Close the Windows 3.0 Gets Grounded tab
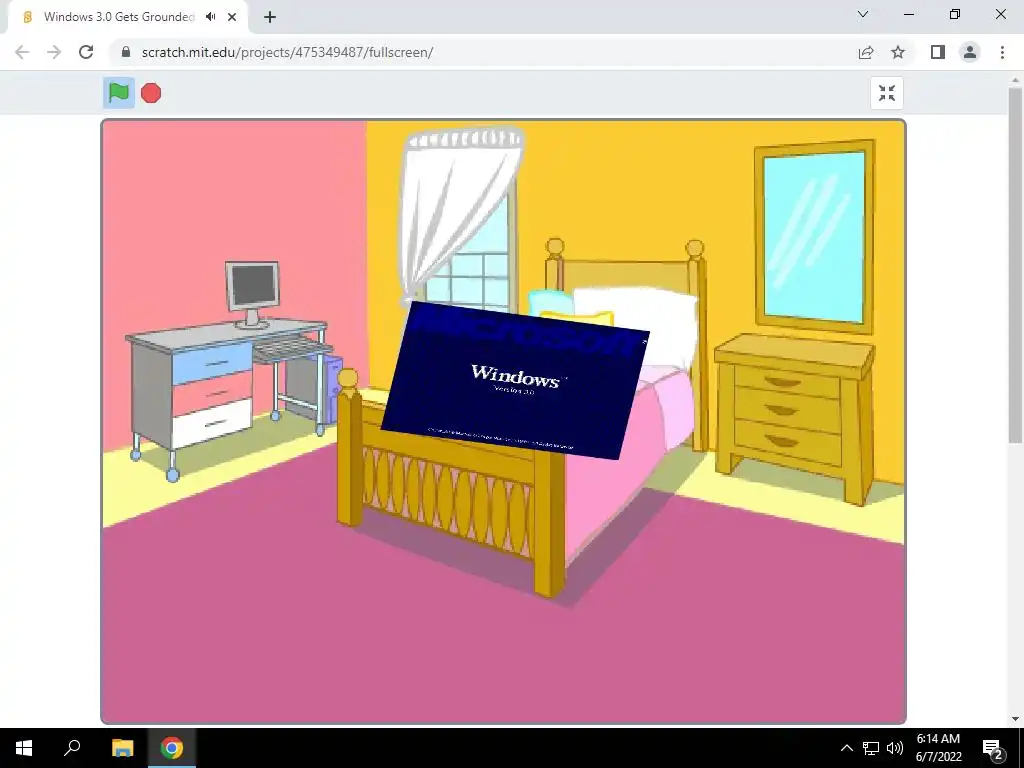1024x768 pixels. (x=232, y=17)
